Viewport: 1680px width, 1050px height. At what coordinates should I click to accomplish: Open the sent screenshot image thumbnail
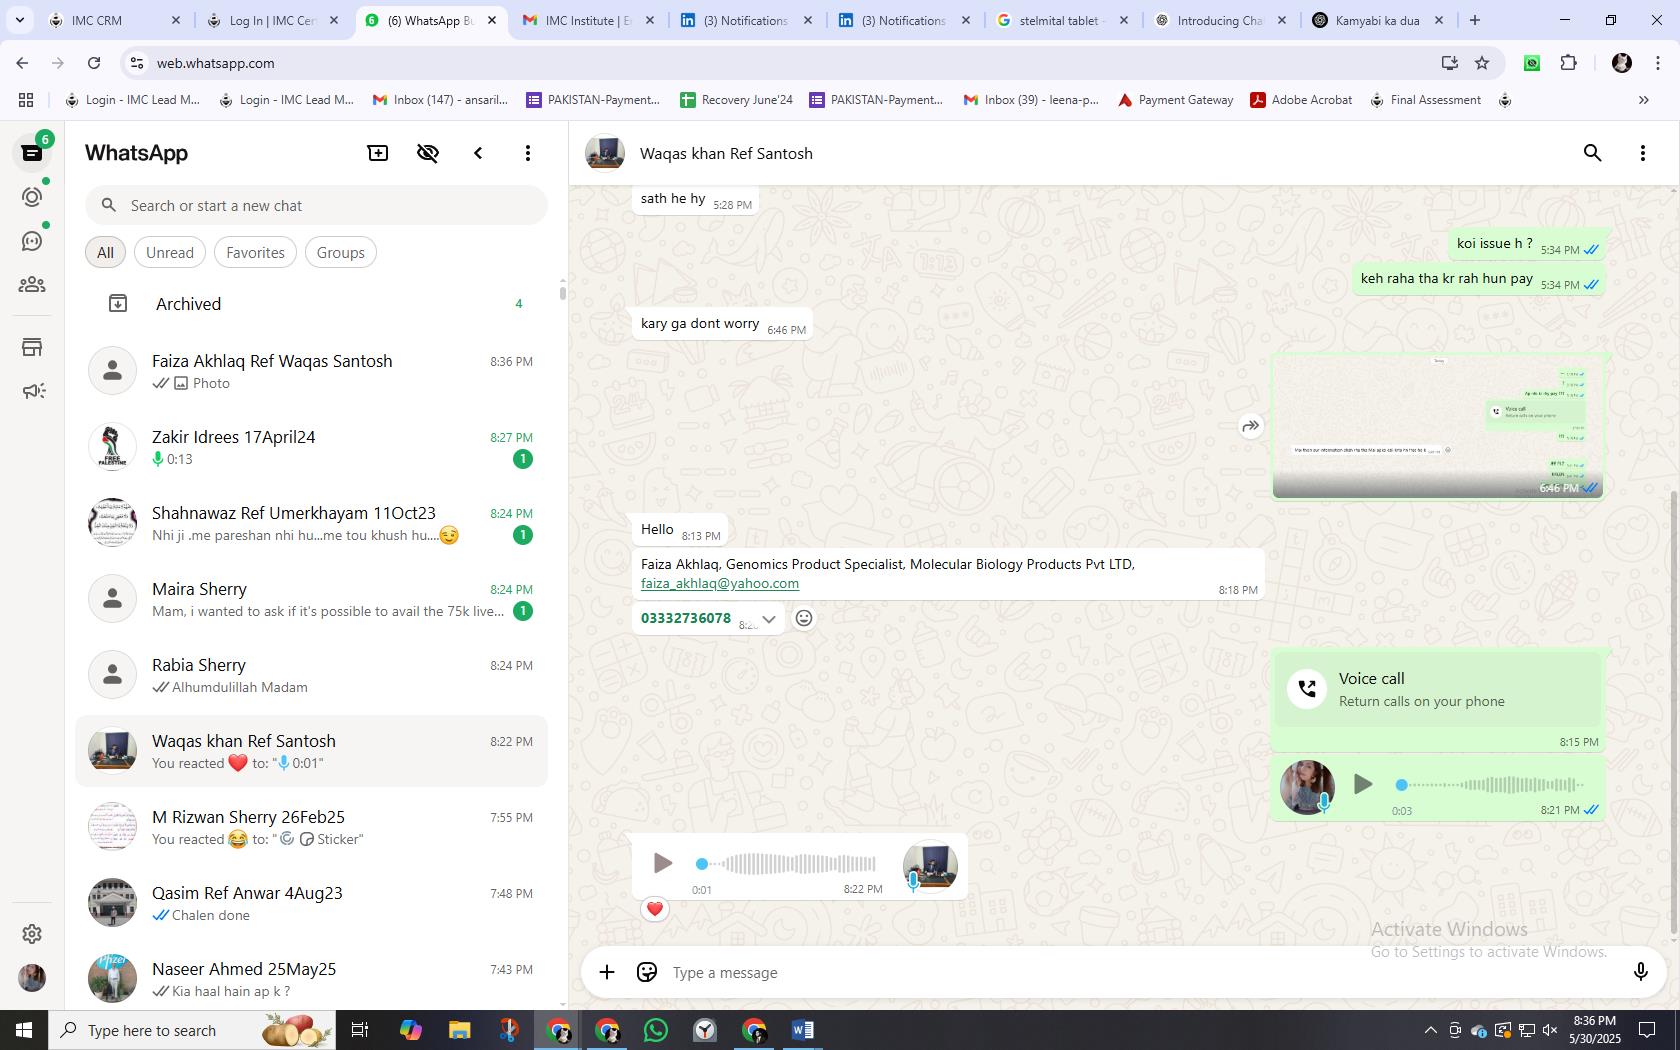[1438, 426]
